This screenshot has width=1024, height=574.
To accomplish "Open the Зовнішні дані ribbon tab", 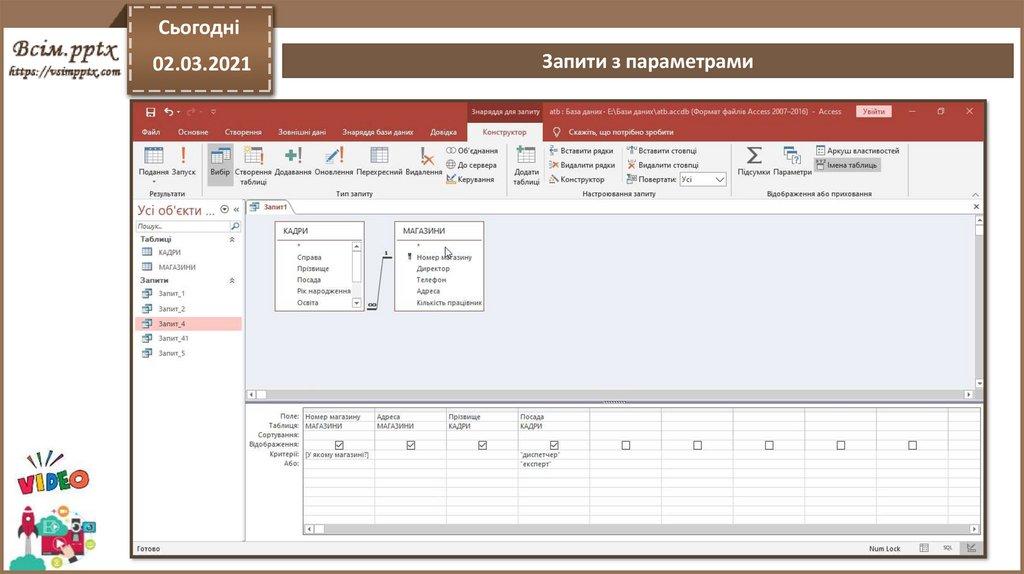I will (x=302, y=132).
